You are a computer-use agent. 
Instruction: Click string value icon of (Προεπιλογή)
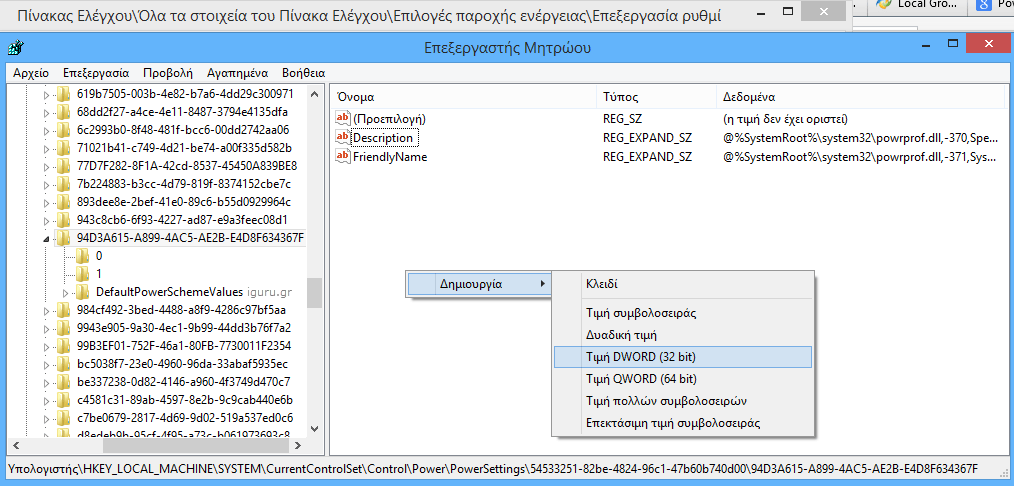(x=342, y=118)
